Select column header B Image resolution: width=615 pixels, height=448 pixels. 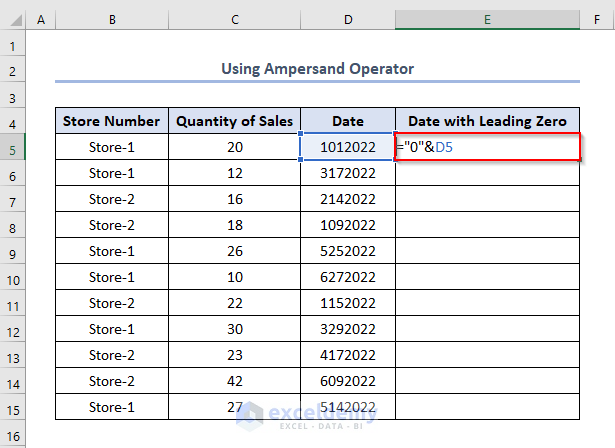click(x=111, y=20)
